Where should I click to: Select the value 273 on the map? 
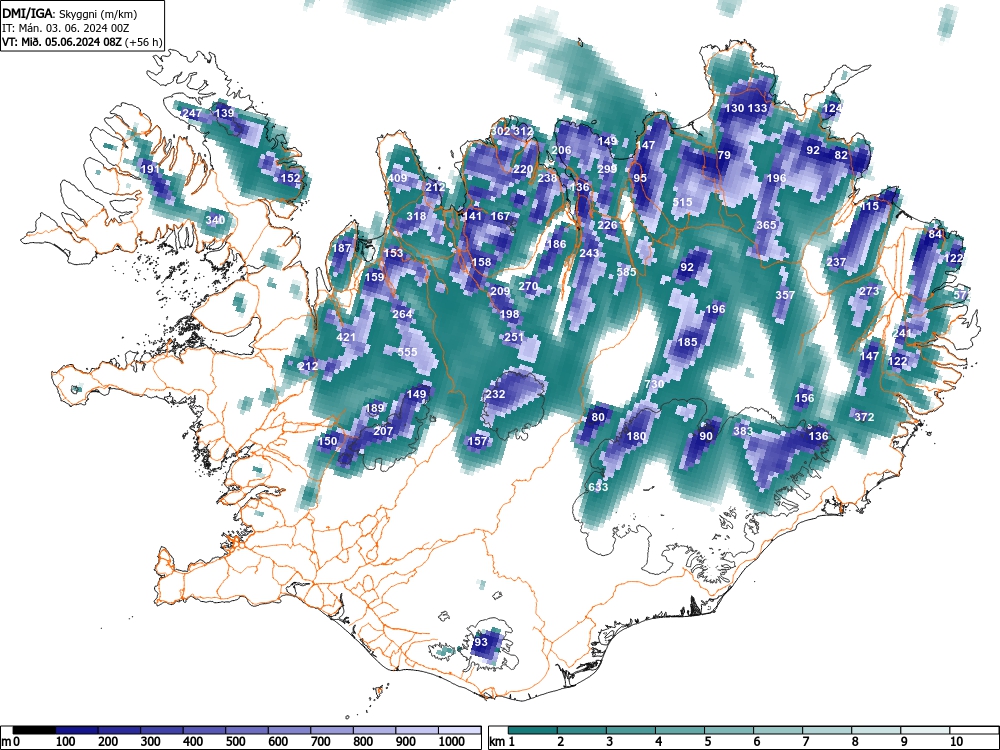(869, 291)
